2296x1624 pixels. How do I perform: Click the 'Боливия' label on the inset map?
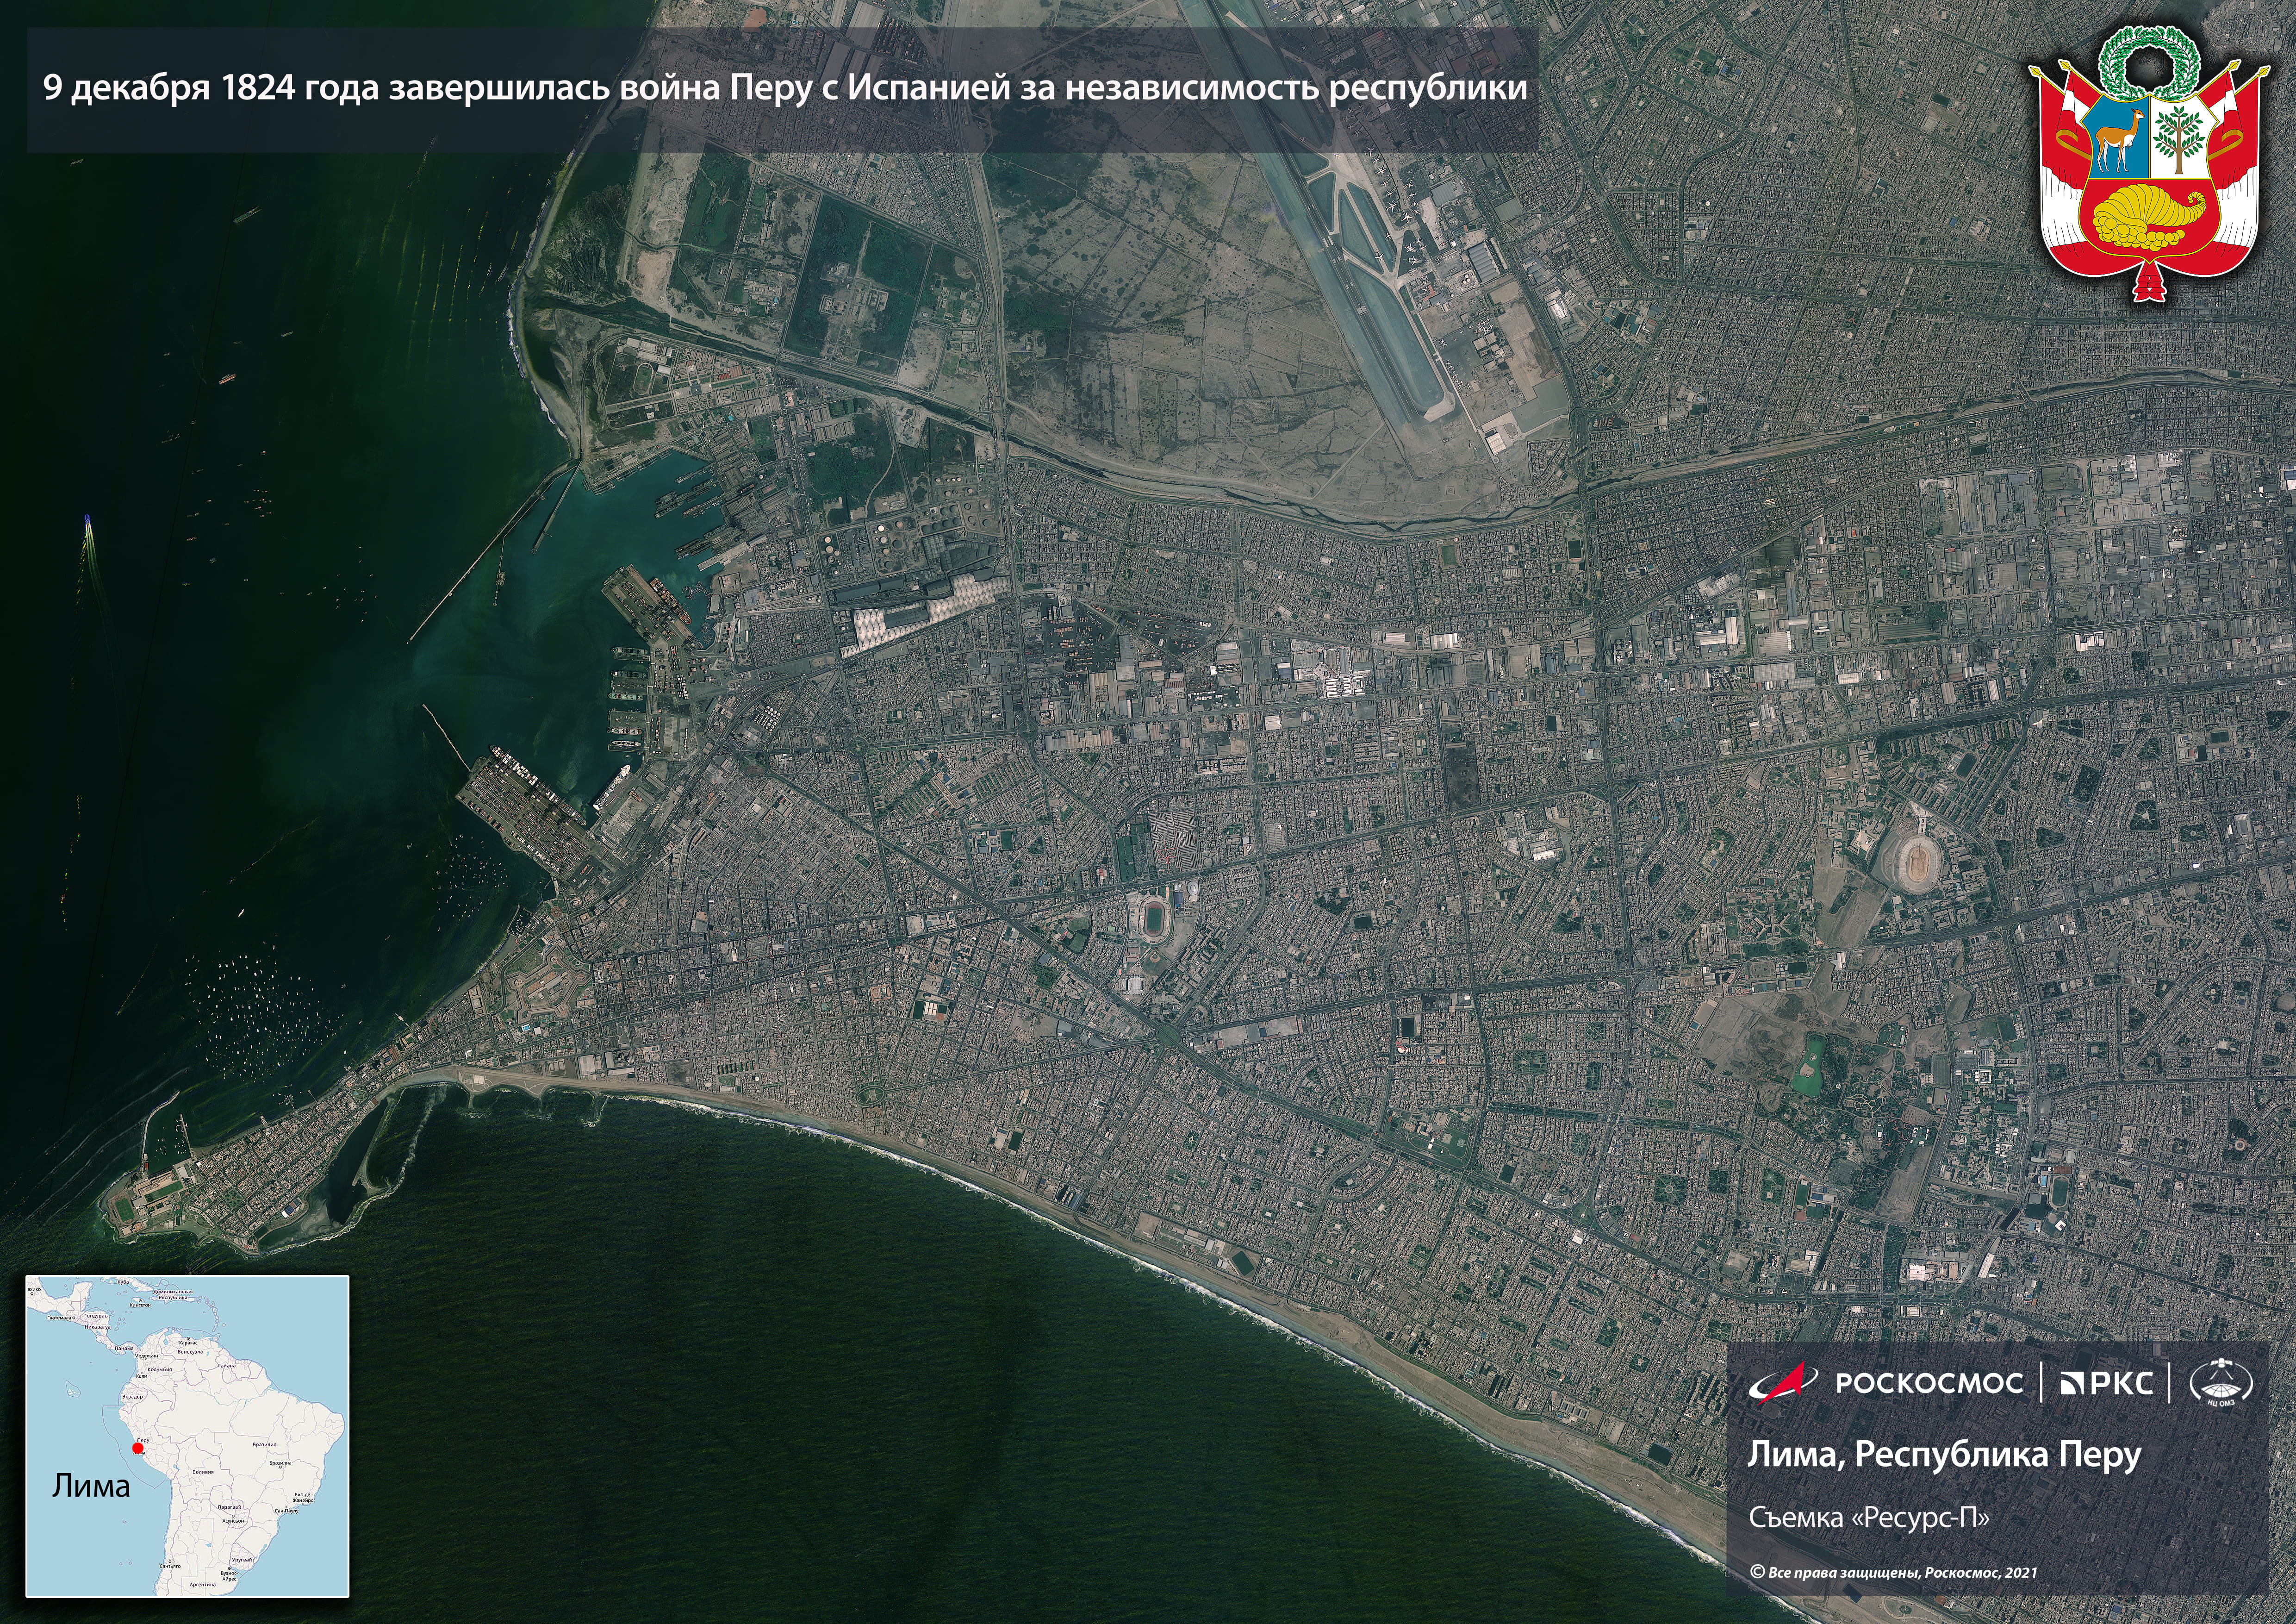click(203, 1472)
